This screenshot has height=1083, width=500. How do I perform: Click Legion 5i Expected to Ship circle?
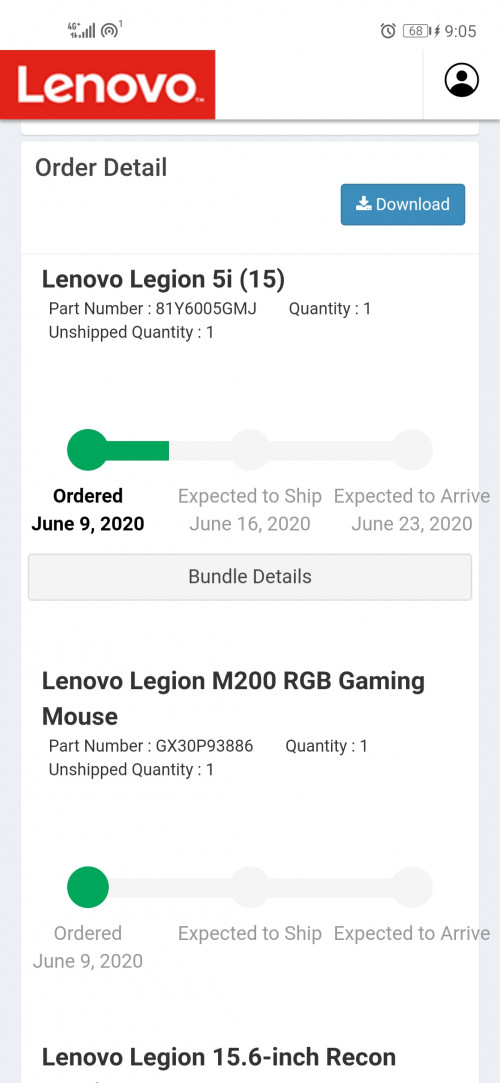(x=250, y=450)
